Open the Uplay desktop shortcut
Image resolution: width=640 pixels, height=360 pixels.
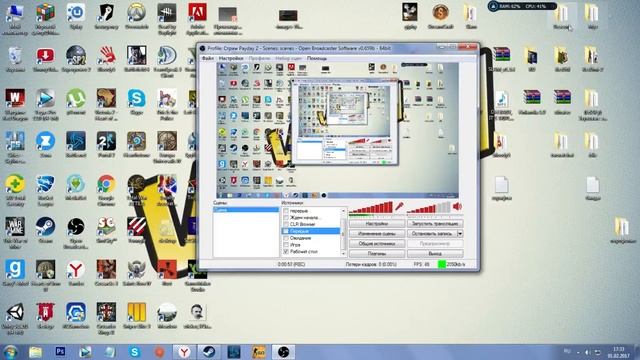(x=76, y=16)
